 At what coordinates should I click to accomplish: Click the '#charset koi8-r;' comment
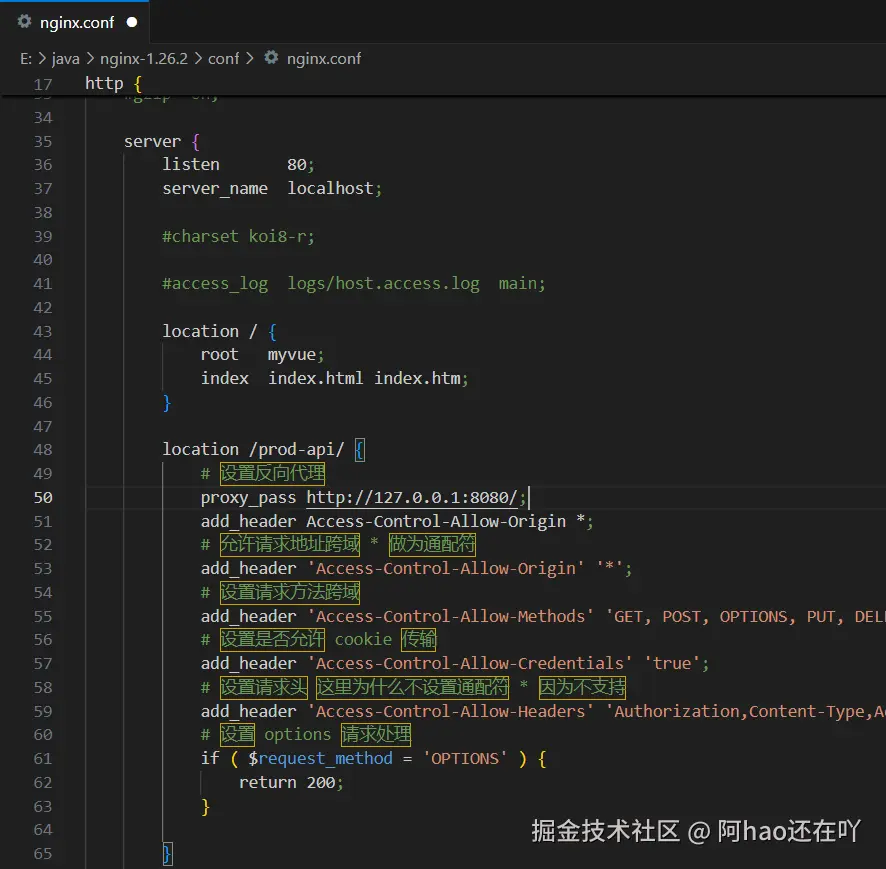238,236
